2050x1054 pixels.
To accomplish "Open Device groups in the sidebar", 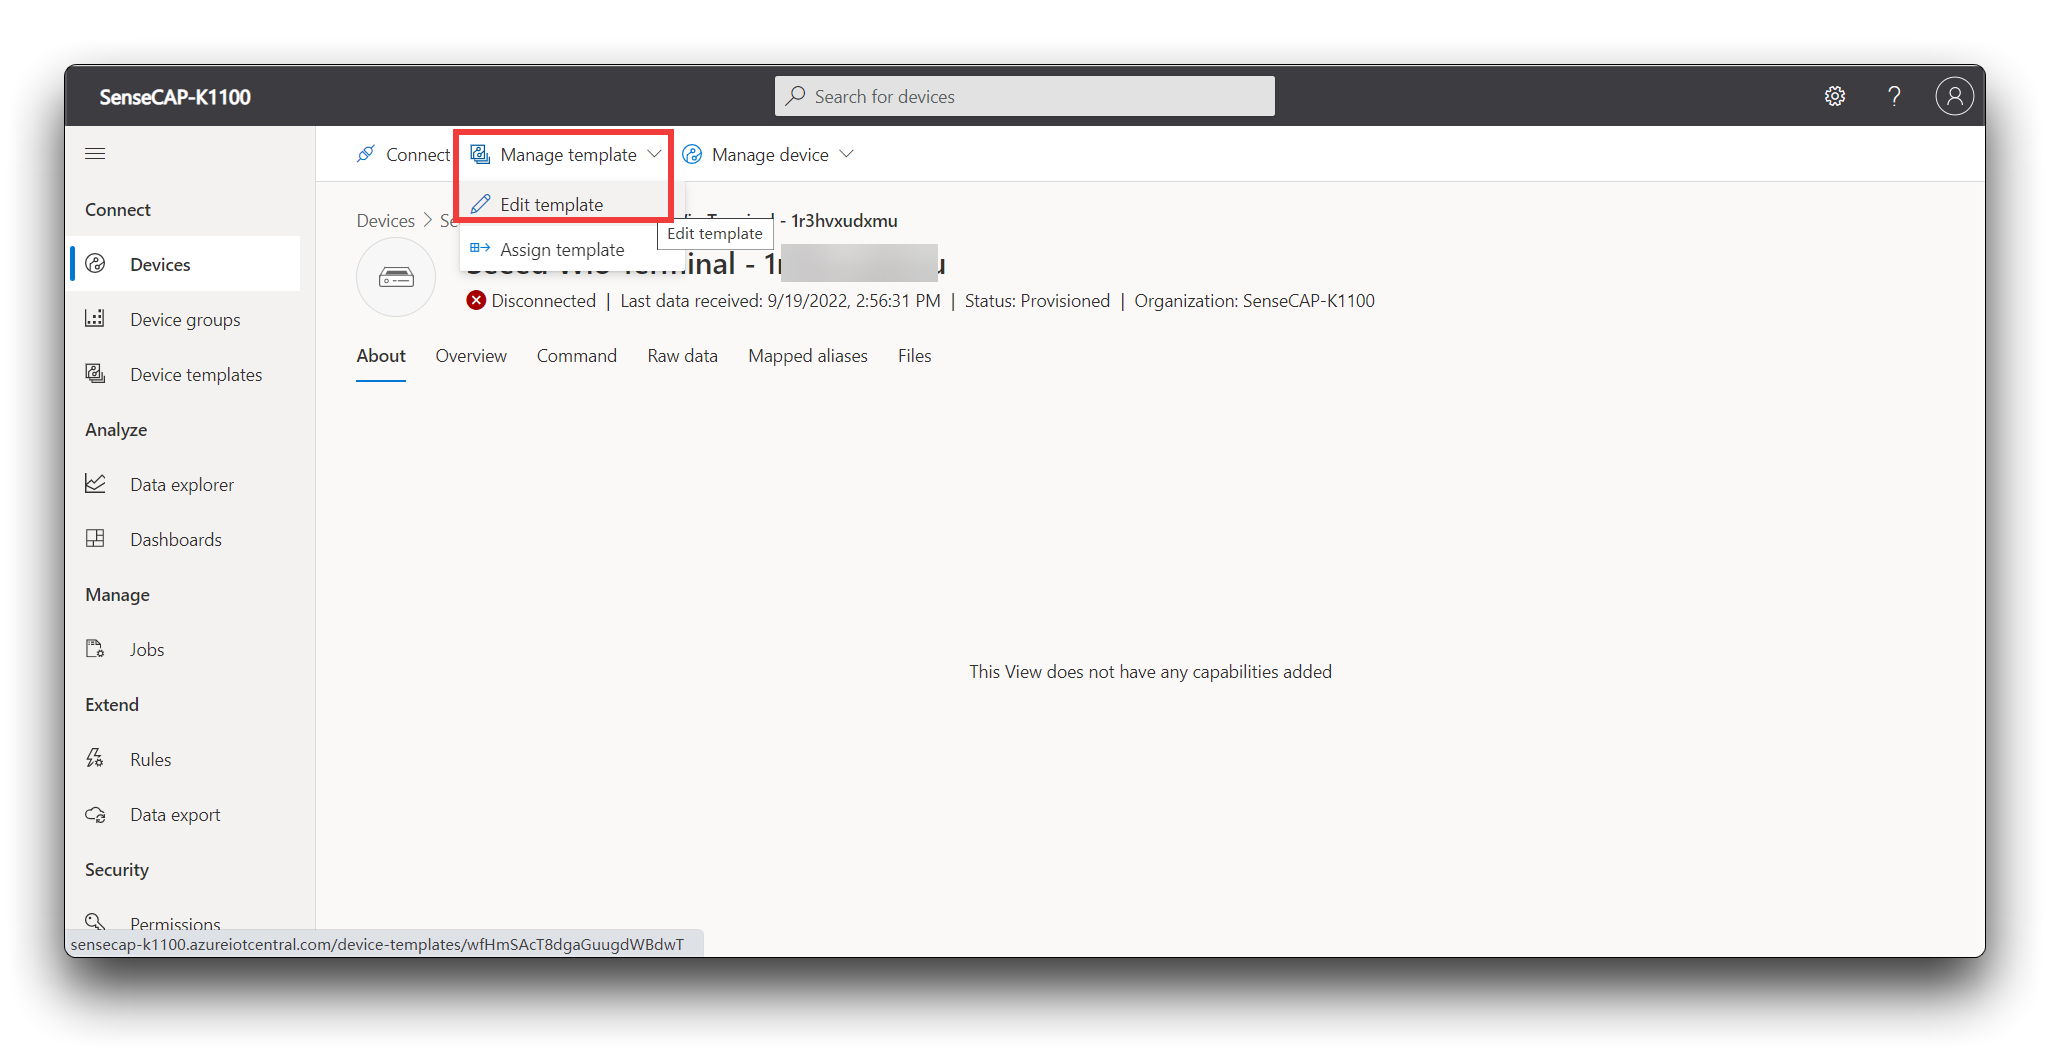I will 185,319.
